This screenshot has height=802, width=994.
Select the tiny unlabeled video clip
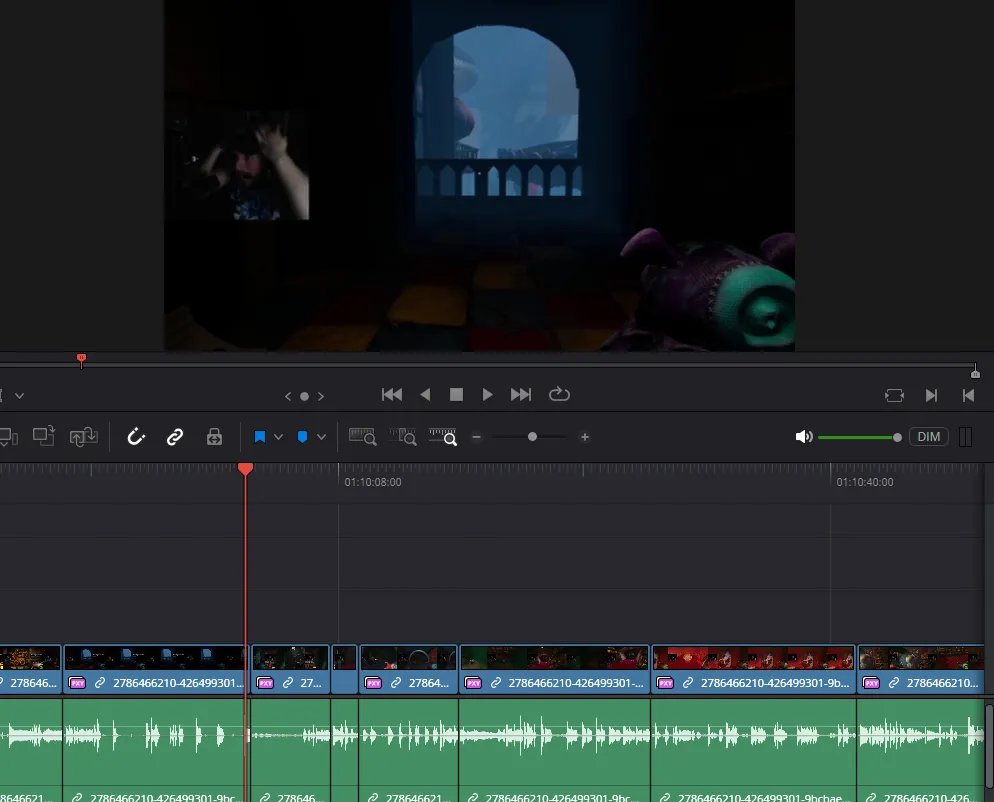pyautogui.click(x=344, y=669)
